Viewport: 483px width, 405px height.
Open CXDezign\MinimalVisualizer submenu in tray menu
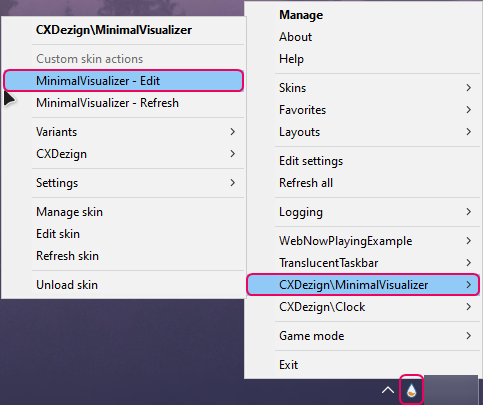coord(363,285)
